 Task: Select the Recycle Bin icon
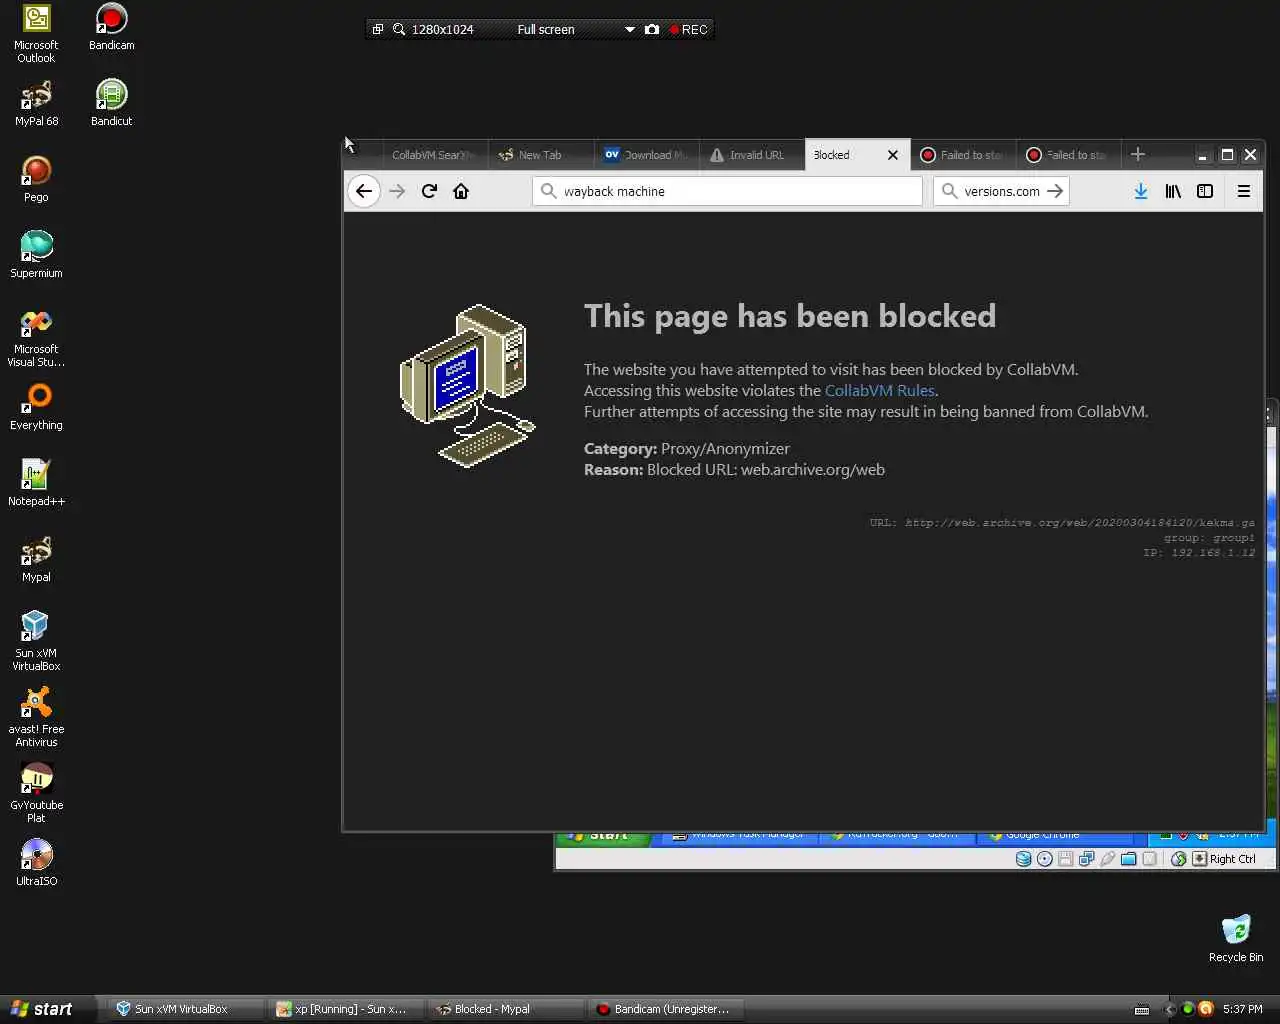1236,938
